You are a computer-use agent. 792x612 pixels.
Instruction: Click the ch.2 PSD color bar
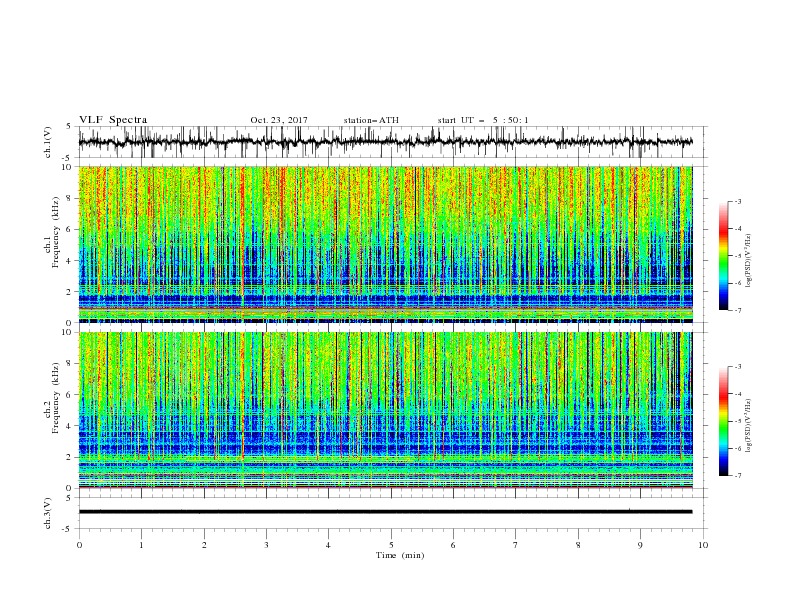[x=723, y=421]
